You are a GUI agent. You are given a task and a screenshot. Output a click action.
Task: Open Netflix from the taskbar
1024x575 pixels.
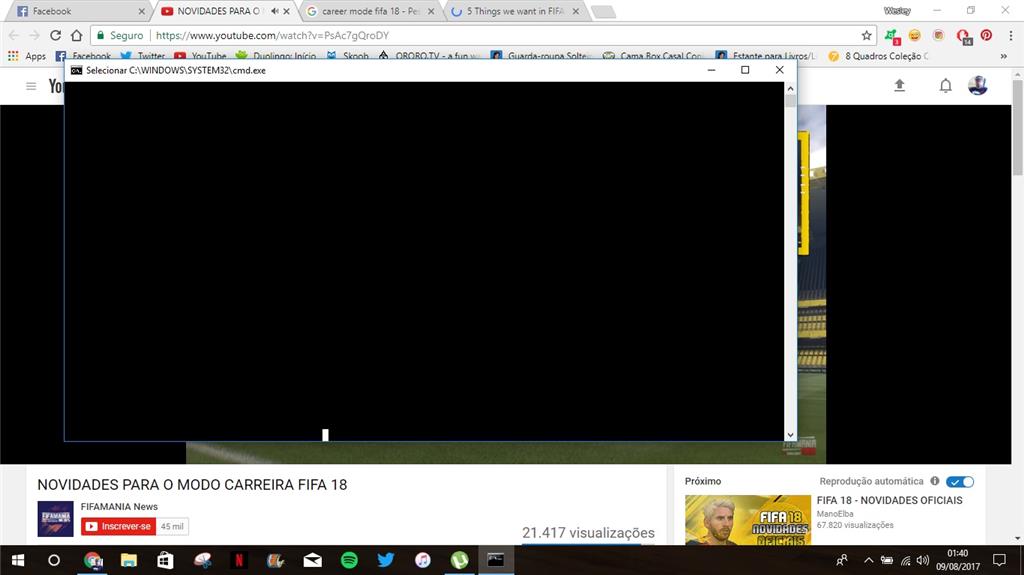238,560
